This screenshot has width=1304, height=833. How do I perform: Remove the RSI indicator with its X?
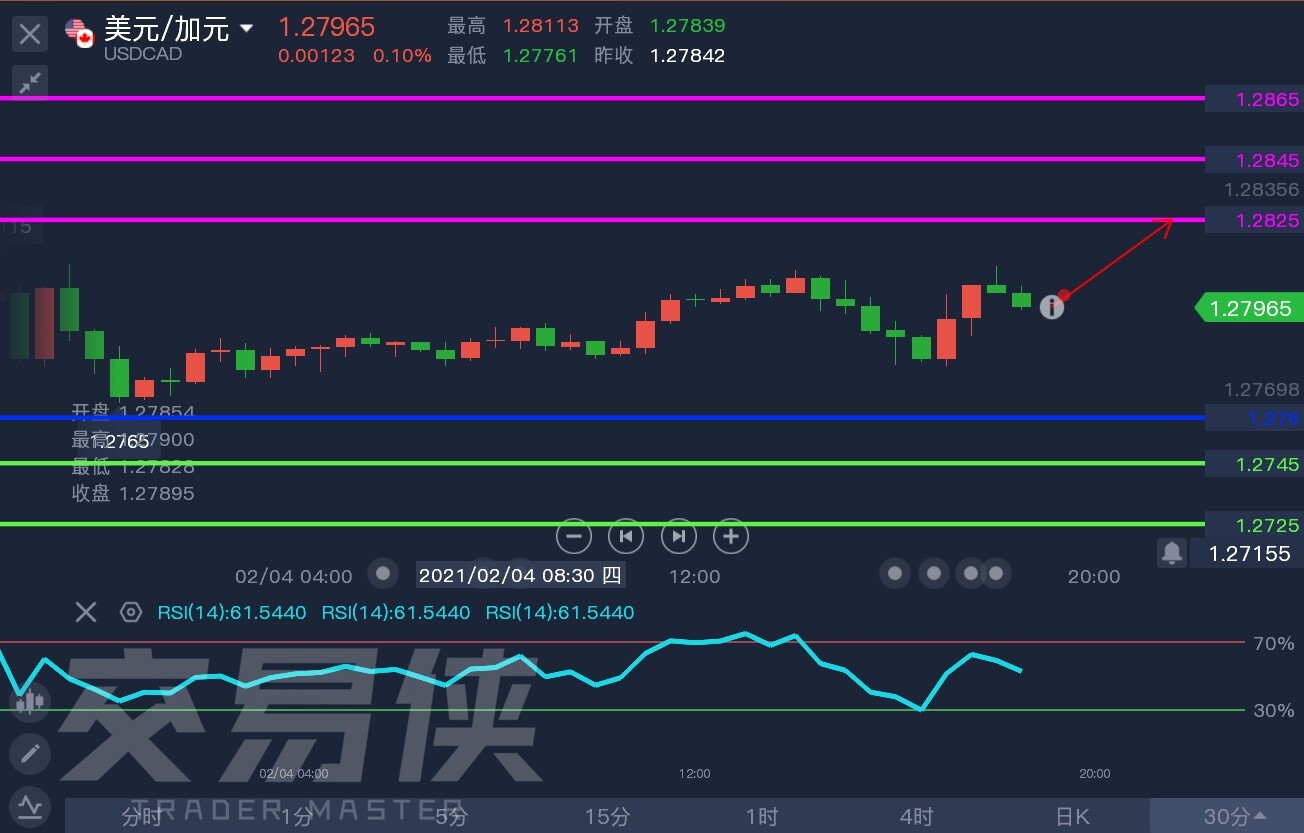86,612
